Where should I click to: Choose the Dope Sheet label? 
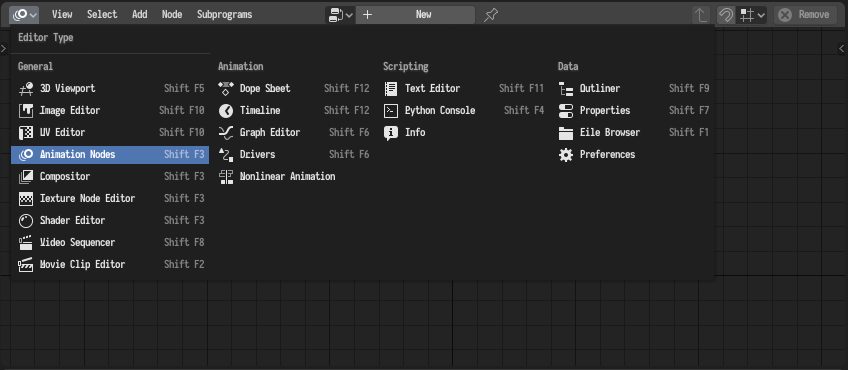coord(265,89)
